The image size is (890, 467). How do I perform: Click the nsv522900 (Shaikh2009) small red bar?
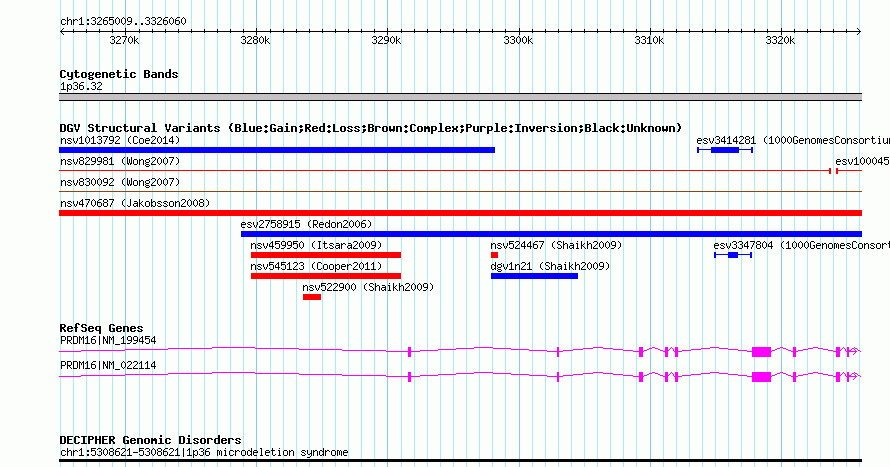(x=312, y=297)
